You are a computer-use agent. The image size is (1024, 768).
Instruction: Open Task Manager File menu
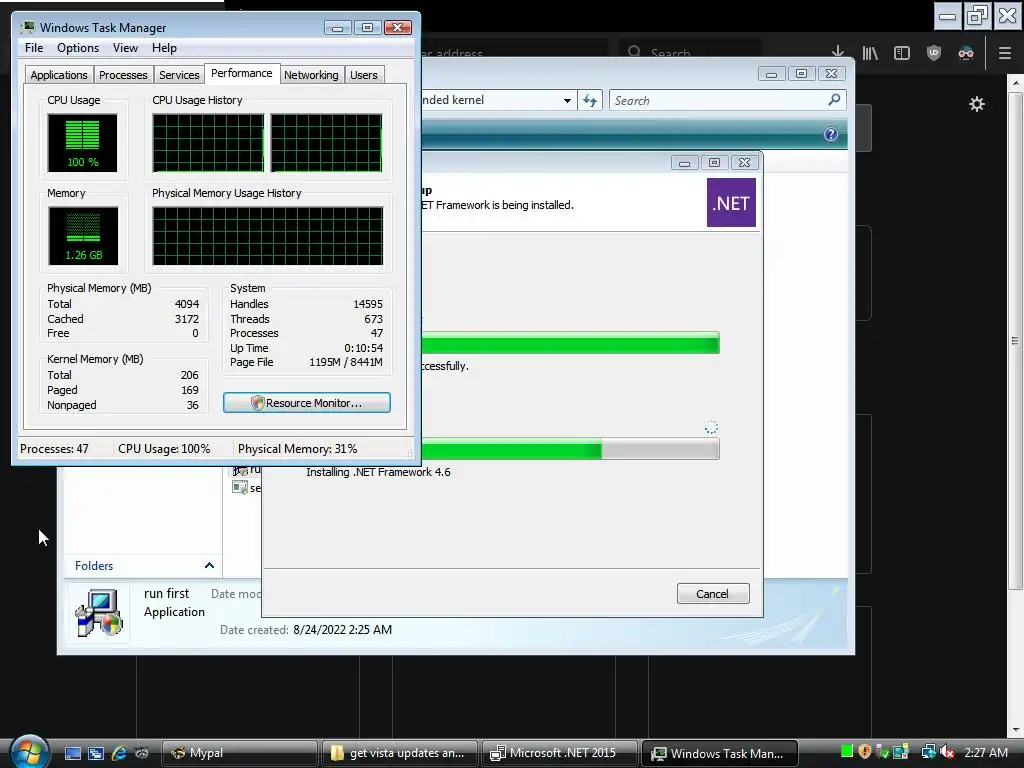click(34, 48)
